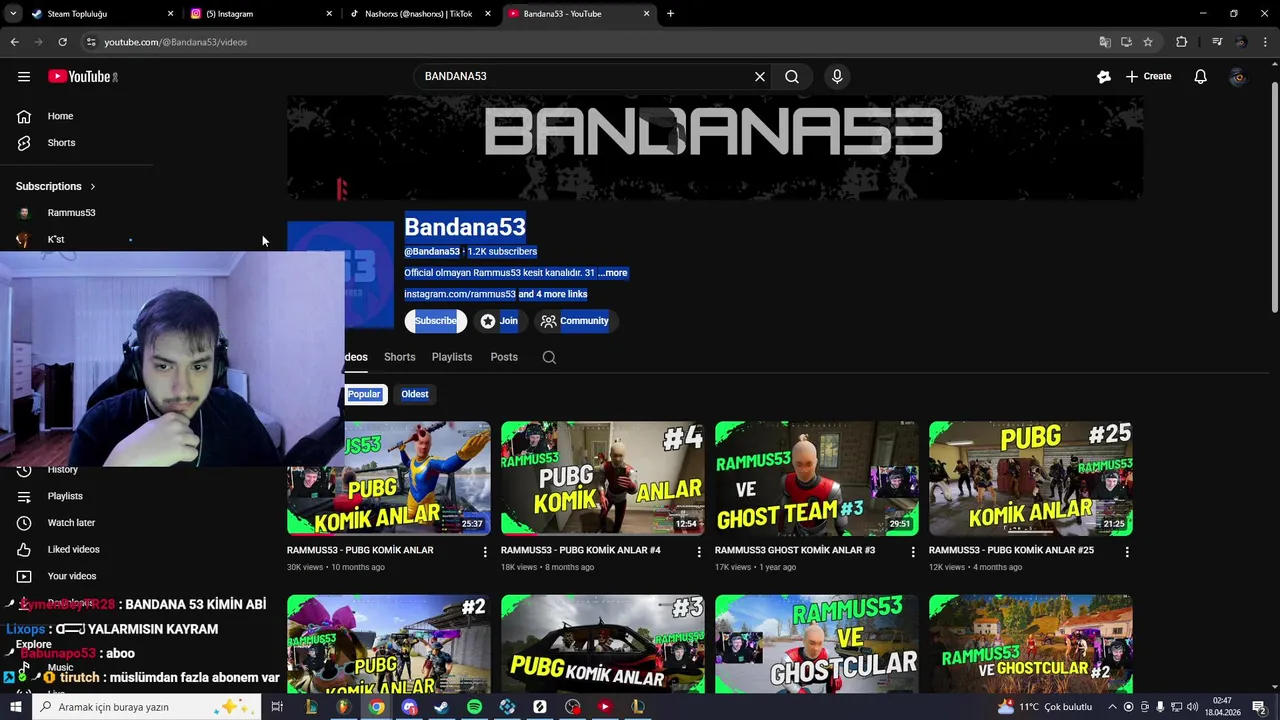Open History in the sidebar
Screen dimensions: 1280x720
coord(62,469)
